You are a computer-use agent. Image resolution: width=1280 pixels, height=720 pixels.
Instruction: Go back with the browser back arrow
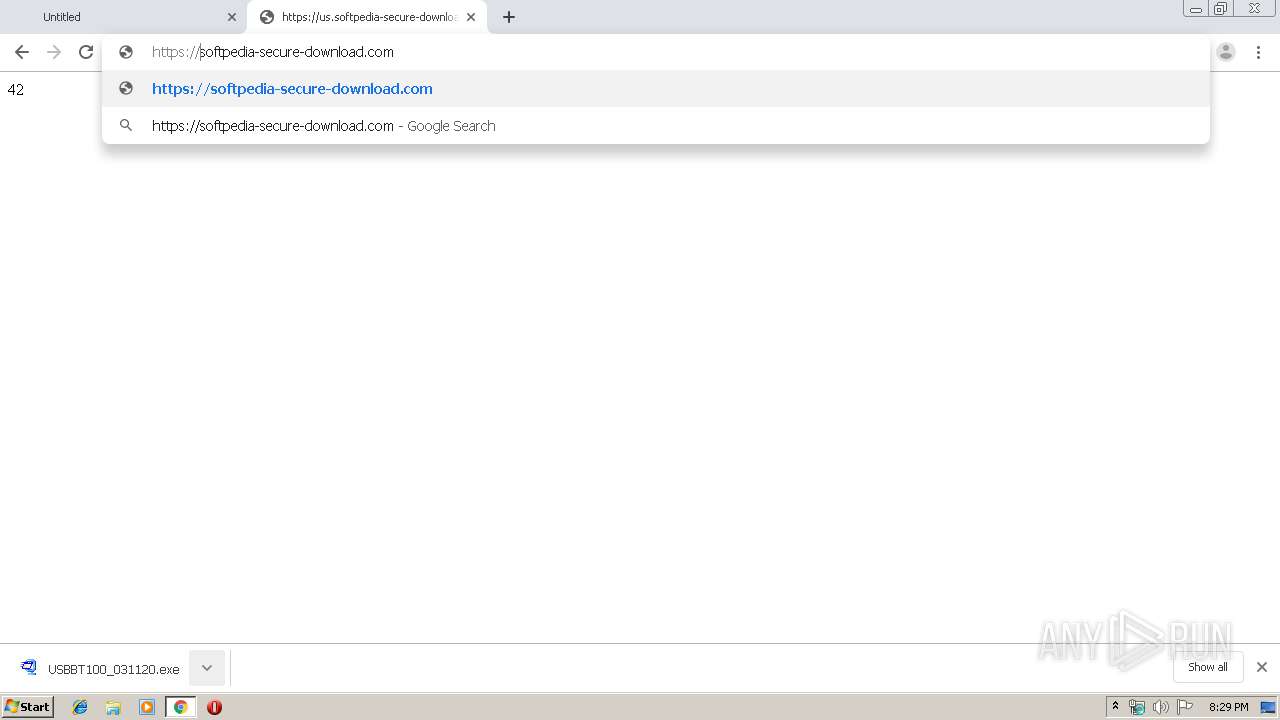[22, 52]
